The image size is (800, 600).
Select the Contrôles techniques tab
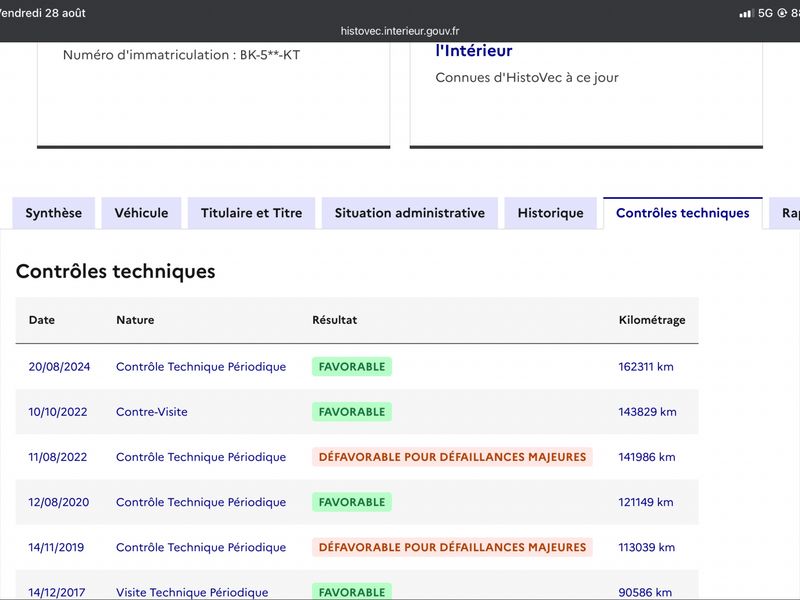683,213
